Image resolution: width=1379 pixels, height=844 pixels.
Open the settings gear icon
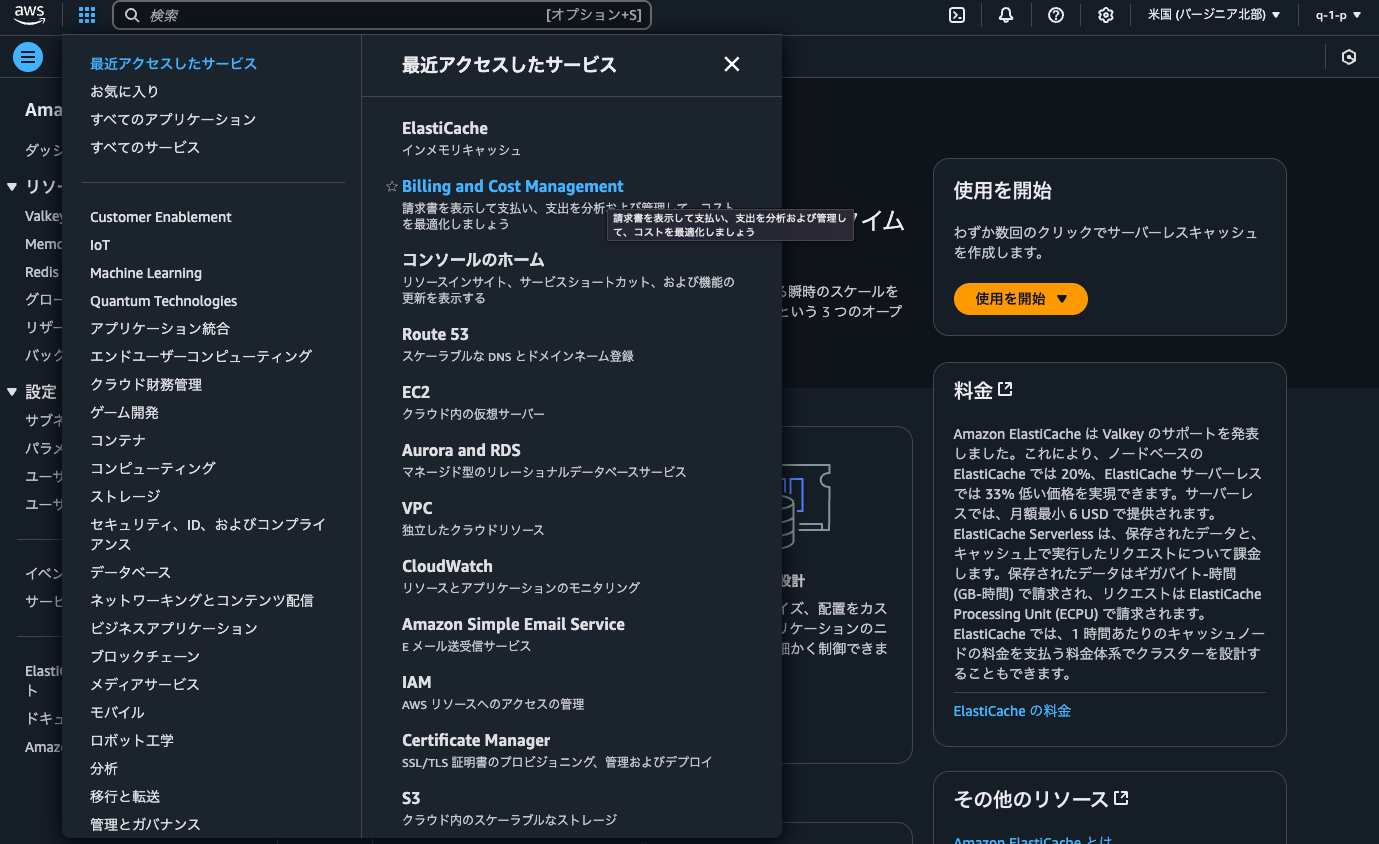1106,15
